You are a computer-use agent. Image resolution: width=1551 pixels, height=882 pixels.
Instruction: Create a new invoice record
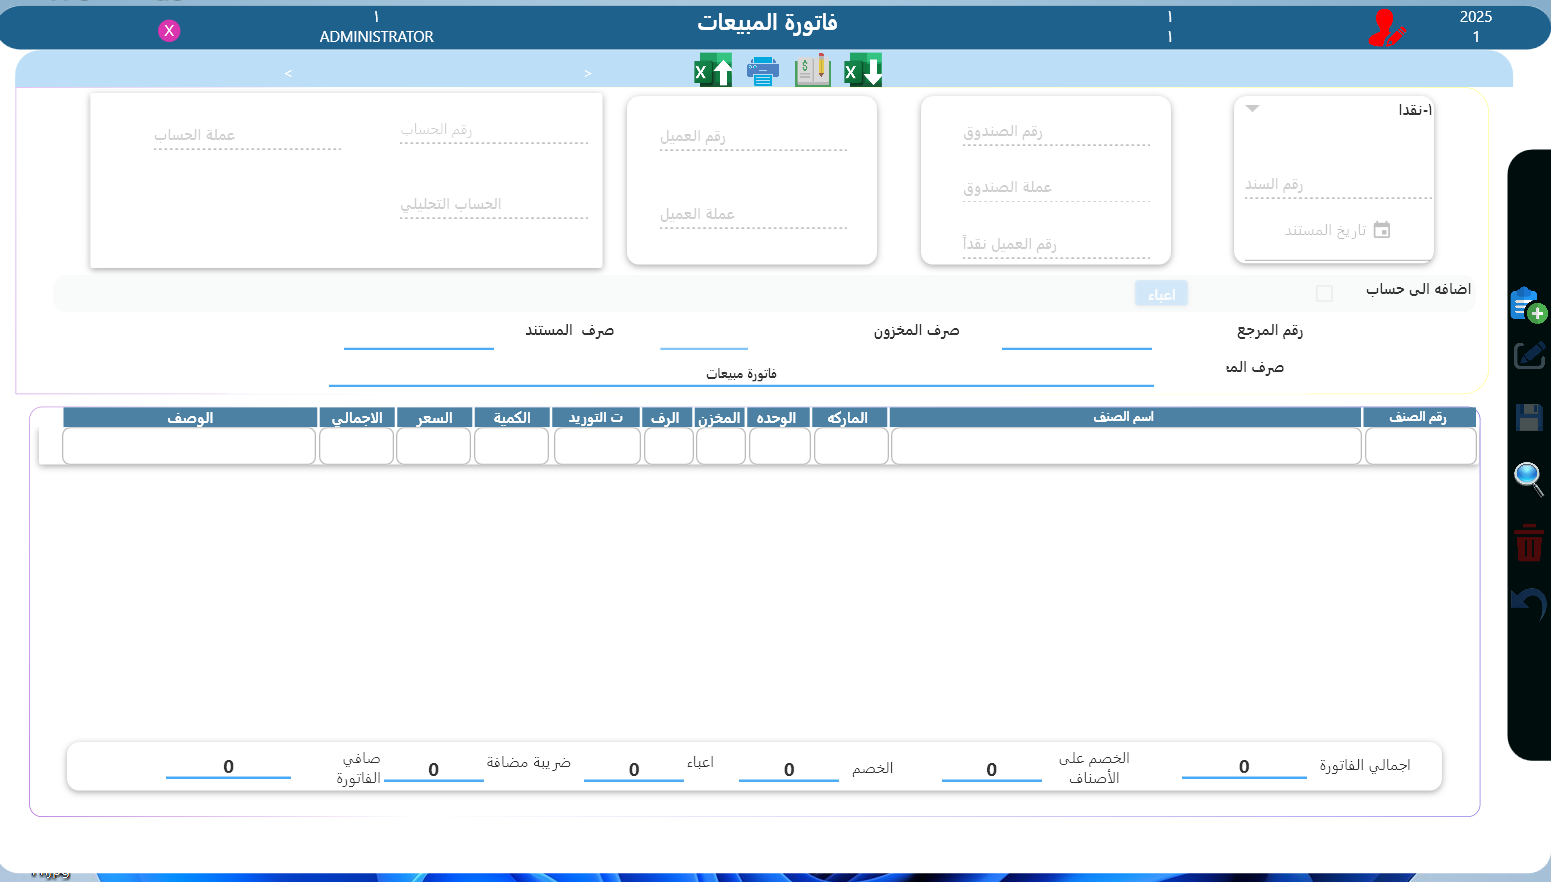[x=1528, y=303]
